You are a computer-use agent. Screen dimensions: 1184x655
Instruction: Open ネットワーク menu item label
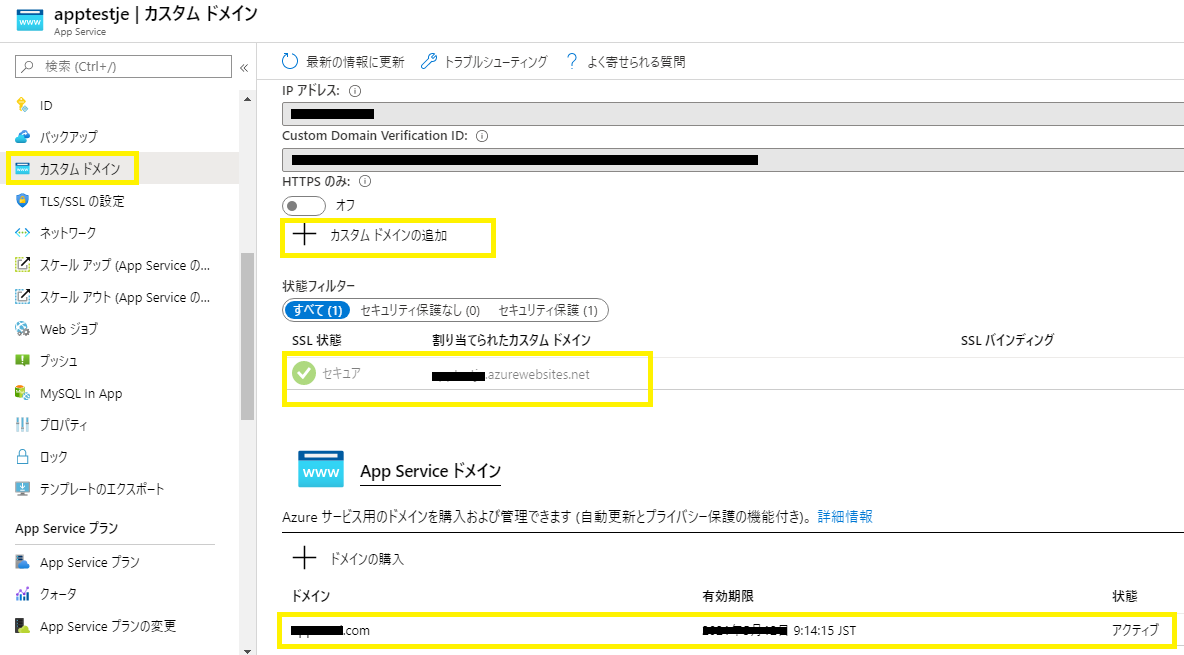pyautogui.click(x=68, y=233)
